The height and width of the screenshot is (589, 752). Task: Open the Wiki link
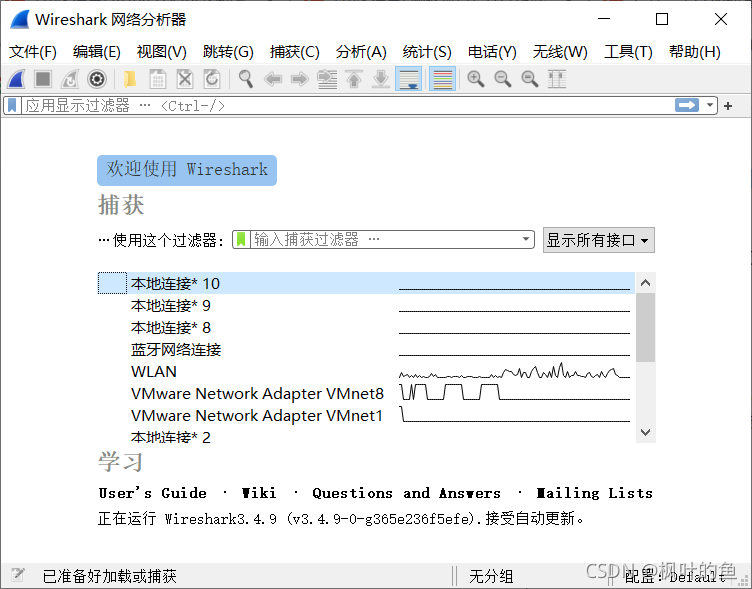click(x=258, y=493)
